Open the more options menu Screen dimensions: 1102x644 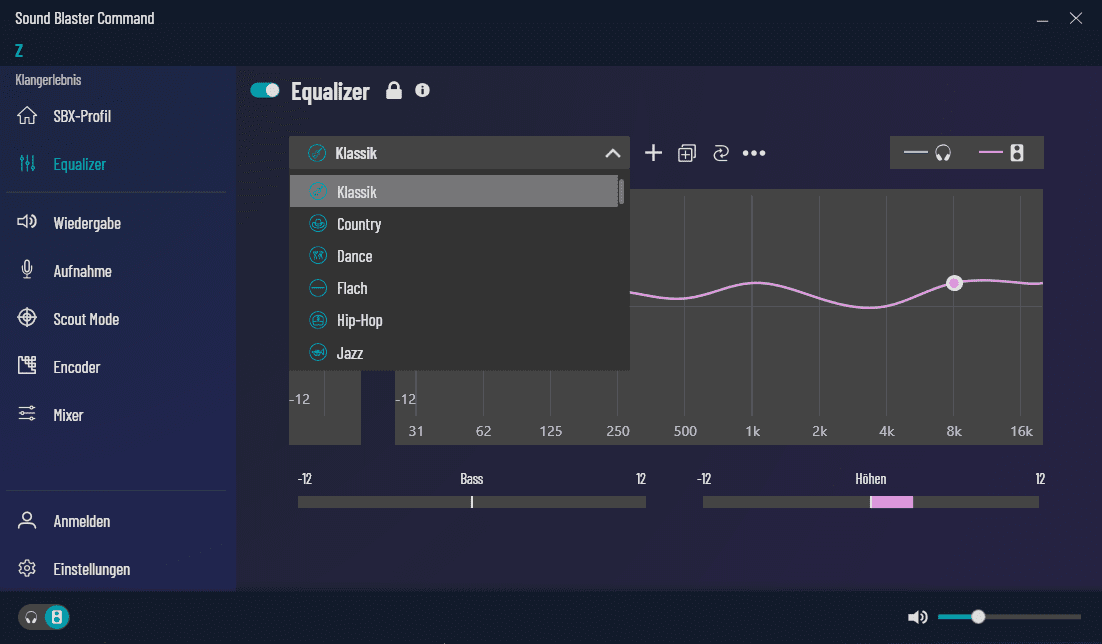(754, 153)
